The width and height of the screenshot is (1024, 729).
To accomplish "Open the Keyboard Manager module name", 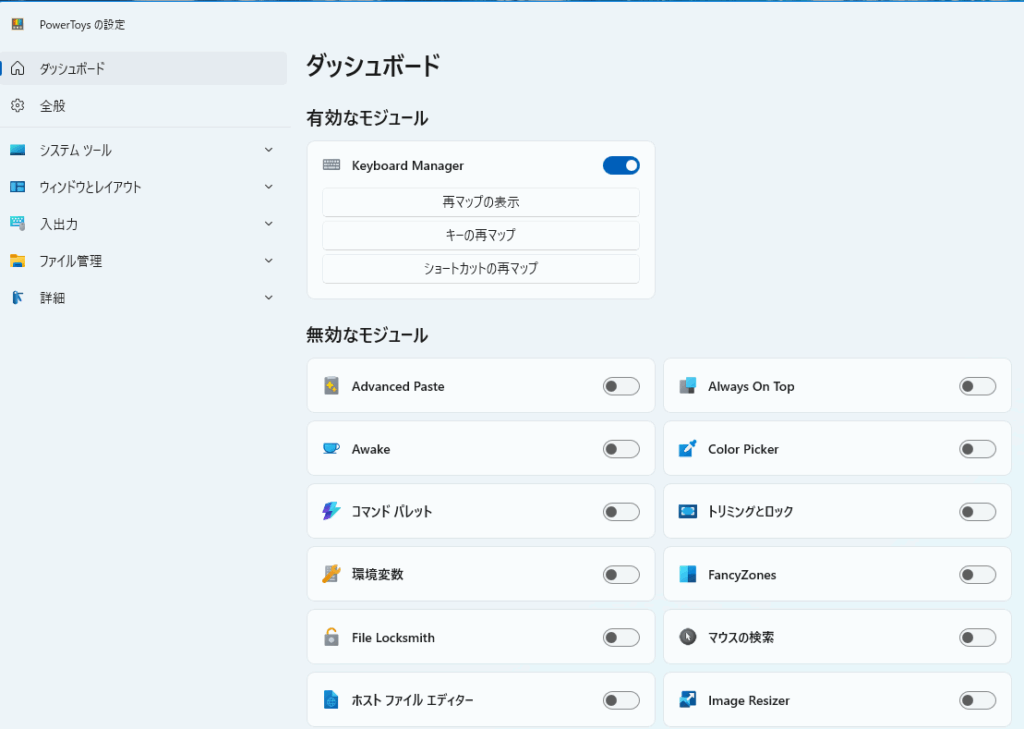I will tap(408, 165).
